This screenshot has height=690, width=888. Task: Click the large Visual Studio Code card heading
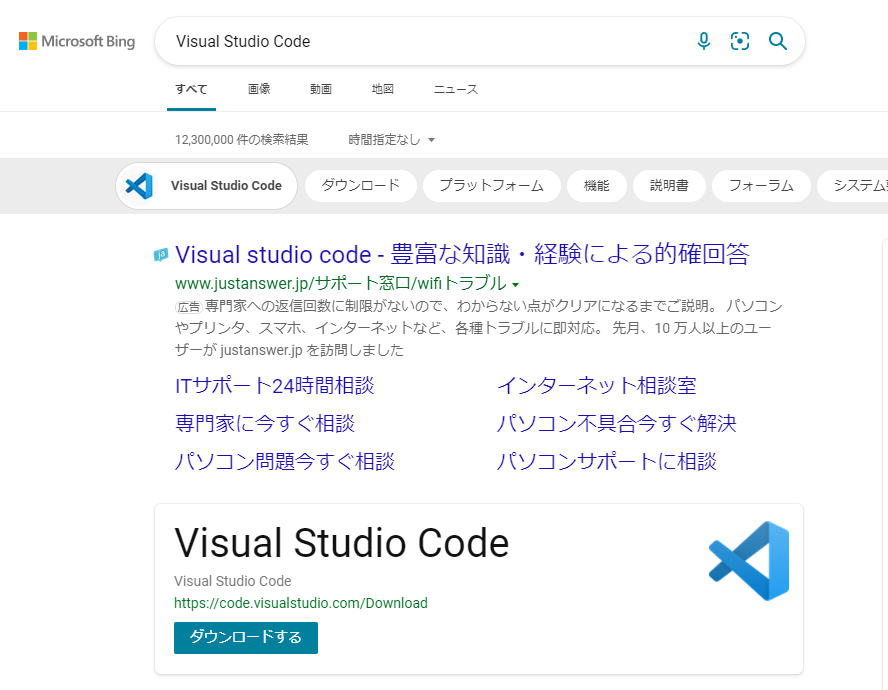pyautogui.click(x=342, y=543)
